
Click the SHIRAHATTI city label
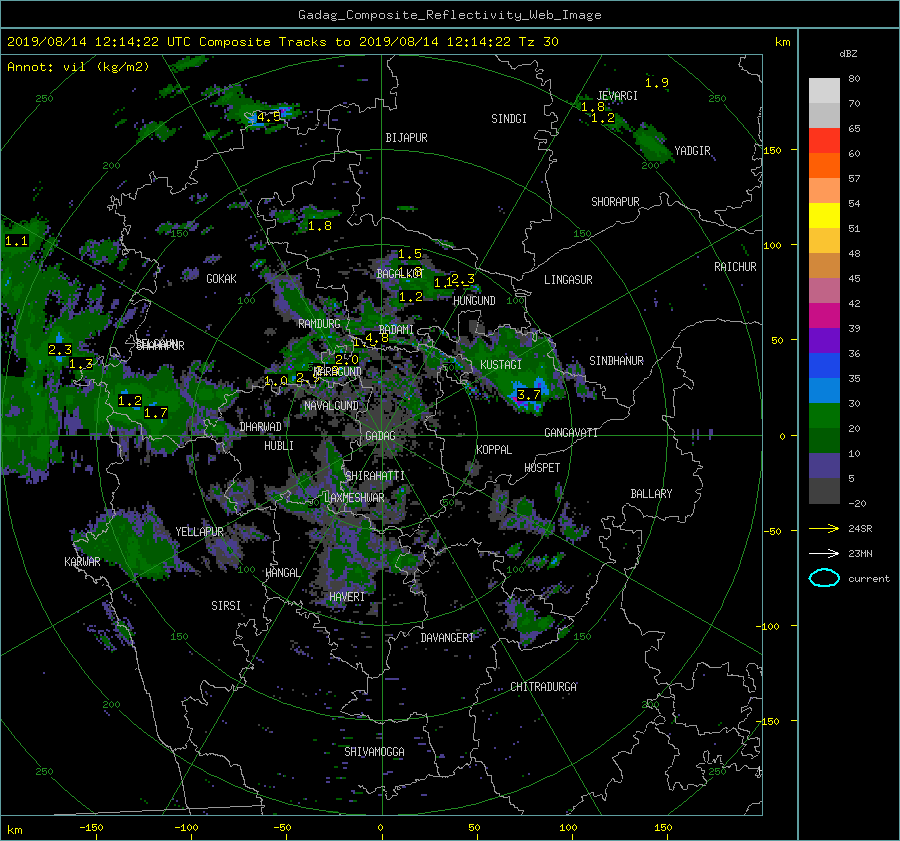pos(375,476)
